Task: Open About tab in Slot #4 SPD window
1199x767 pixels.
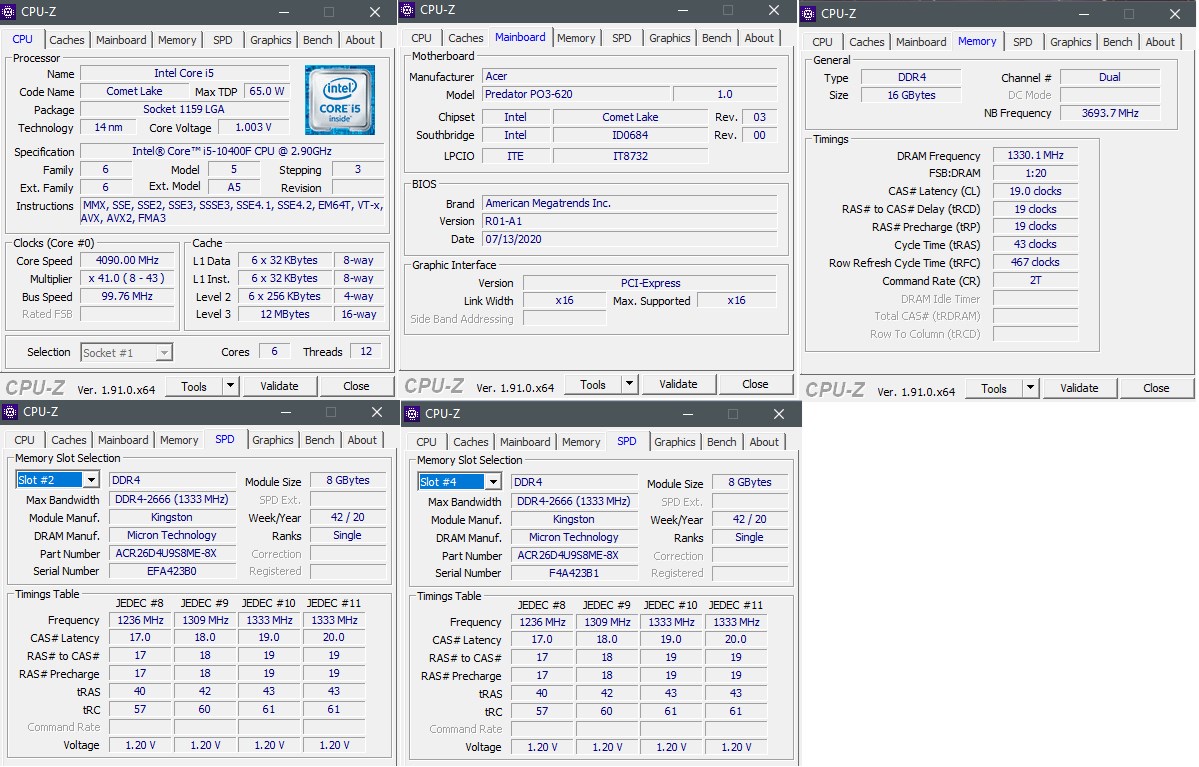Action: coord(764,442)
